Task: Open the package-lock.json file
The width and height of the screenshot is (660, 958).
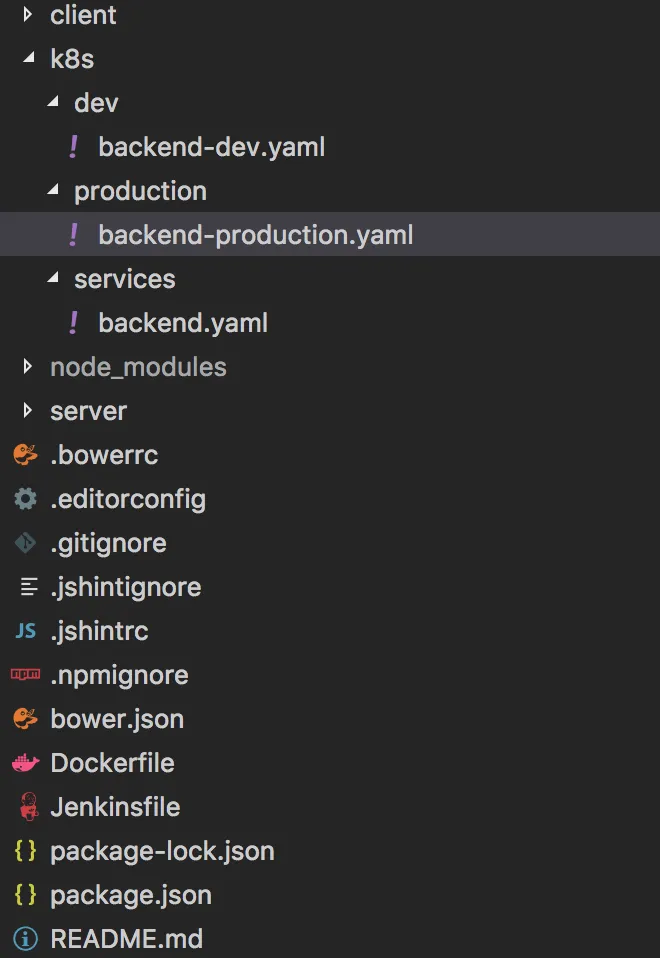Action: [x=162, y=851]
